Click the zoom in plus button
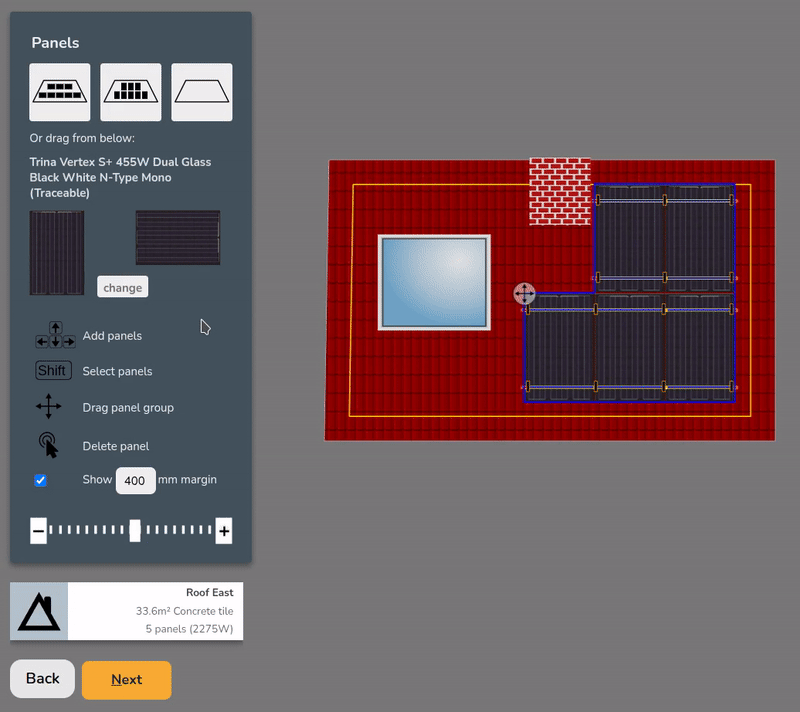 click(224, 531)
